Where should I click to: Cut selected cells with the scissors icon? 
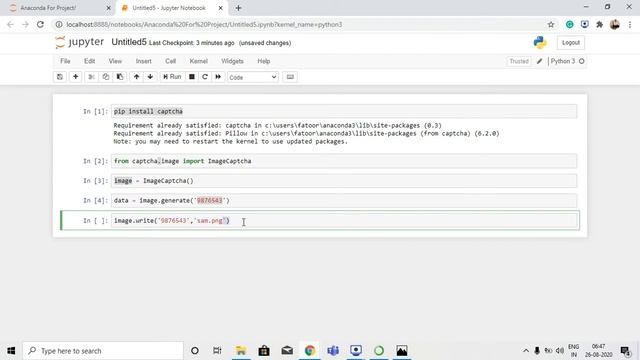click(x=91, y=77)
